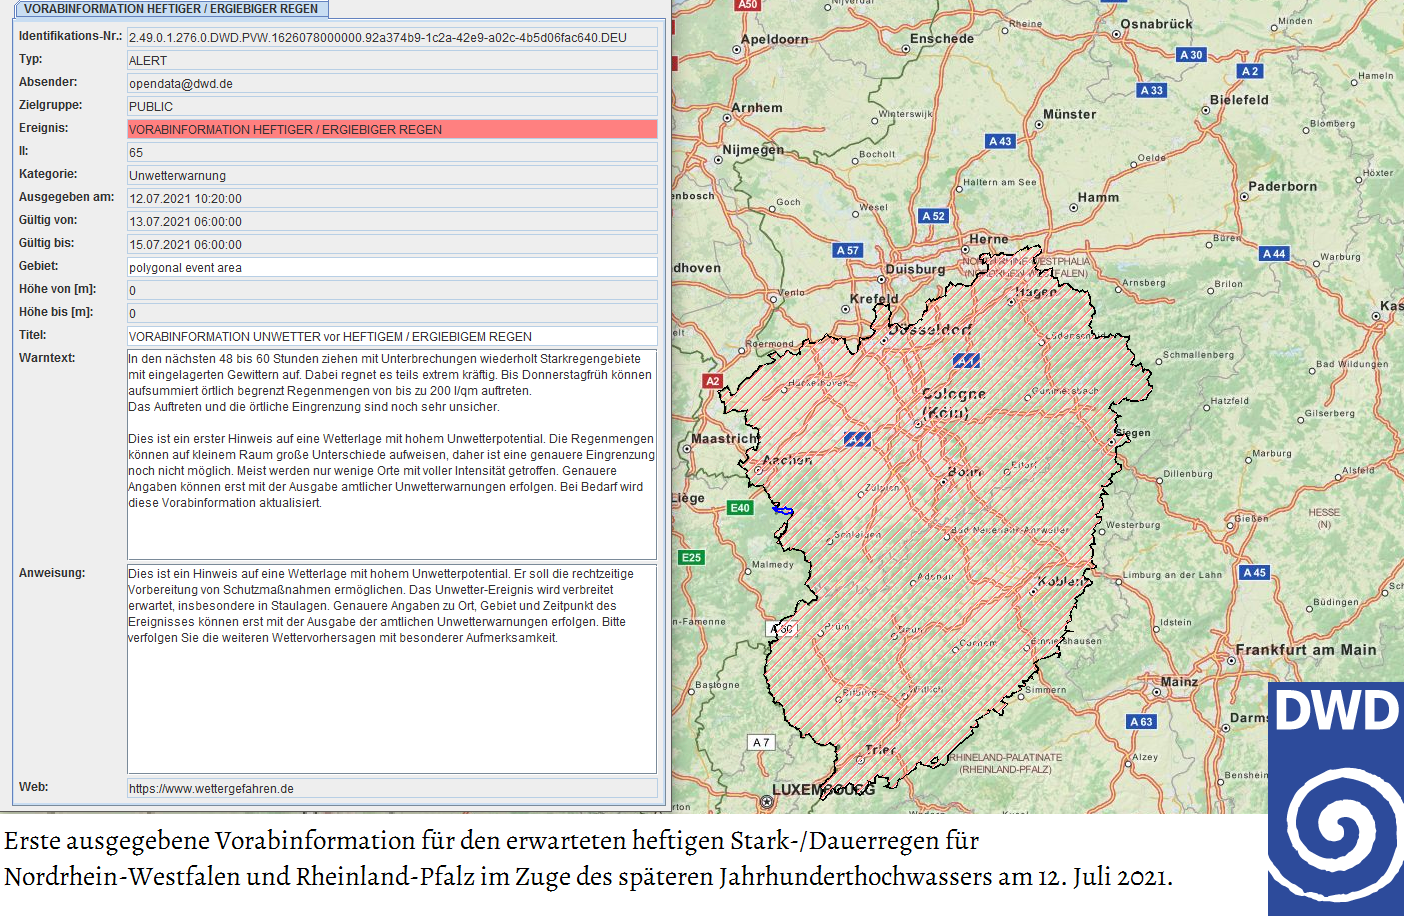Click the A 63 highway shield

click(1141, 721)
